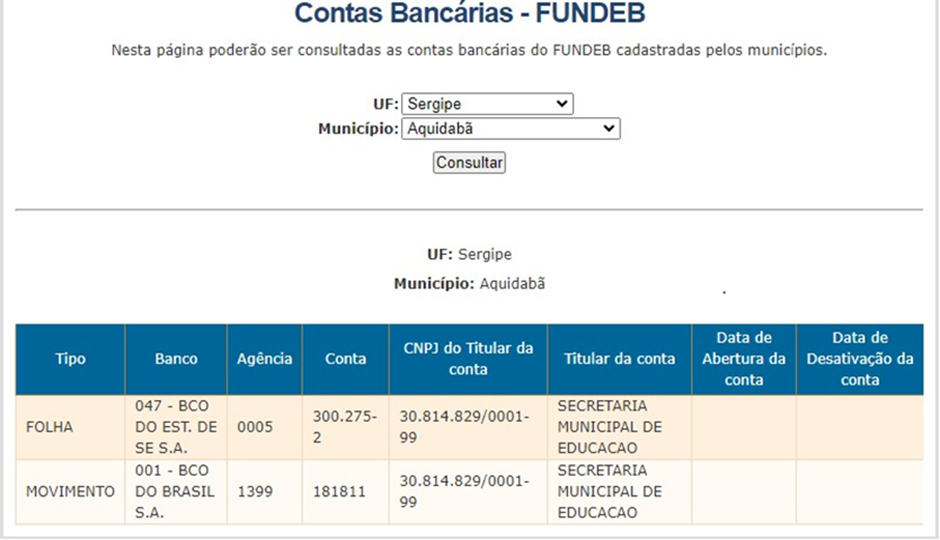Click the Consultar button

click(x=469, y=162)
